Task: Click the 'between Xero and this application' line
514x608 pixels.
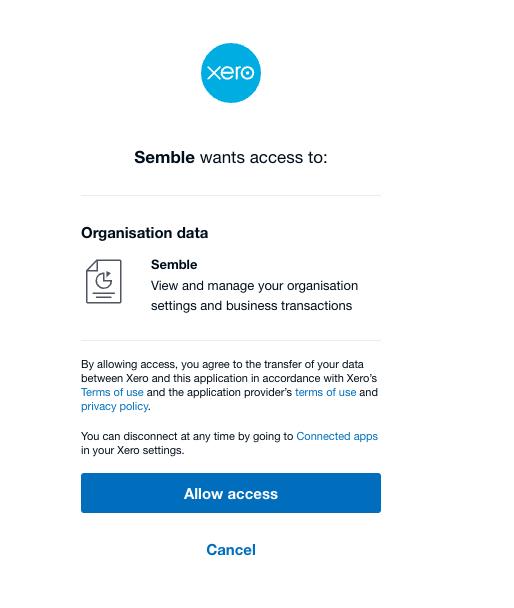Action: [229, 378]
